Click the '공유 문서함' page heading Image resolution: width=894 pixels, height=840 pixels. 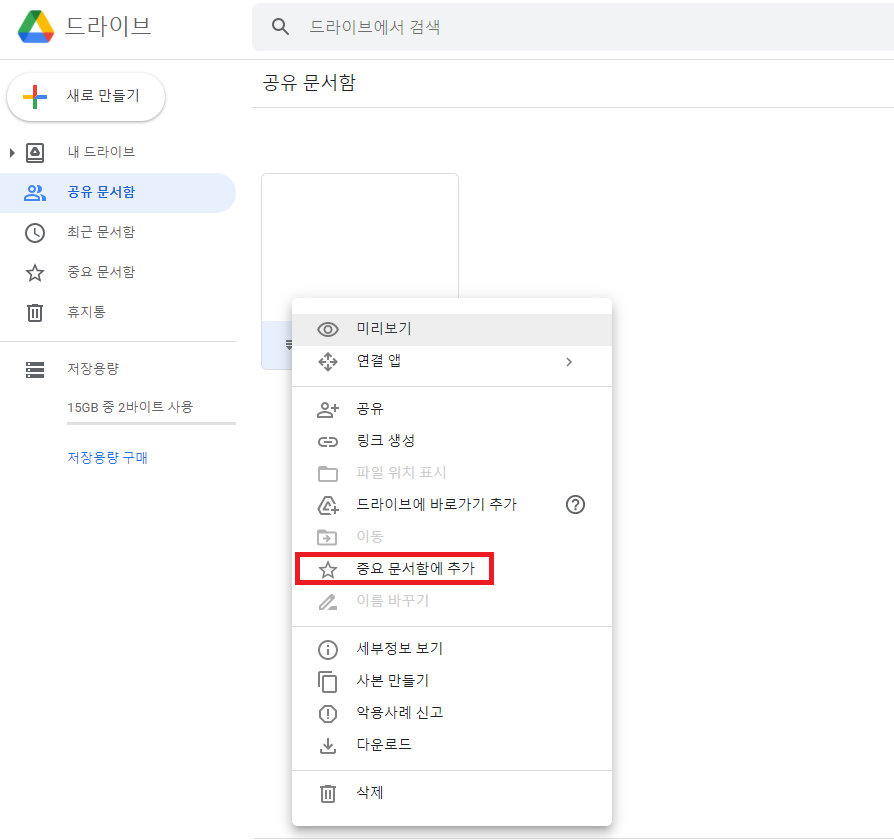pyautogui.click(x=309, y=83)
